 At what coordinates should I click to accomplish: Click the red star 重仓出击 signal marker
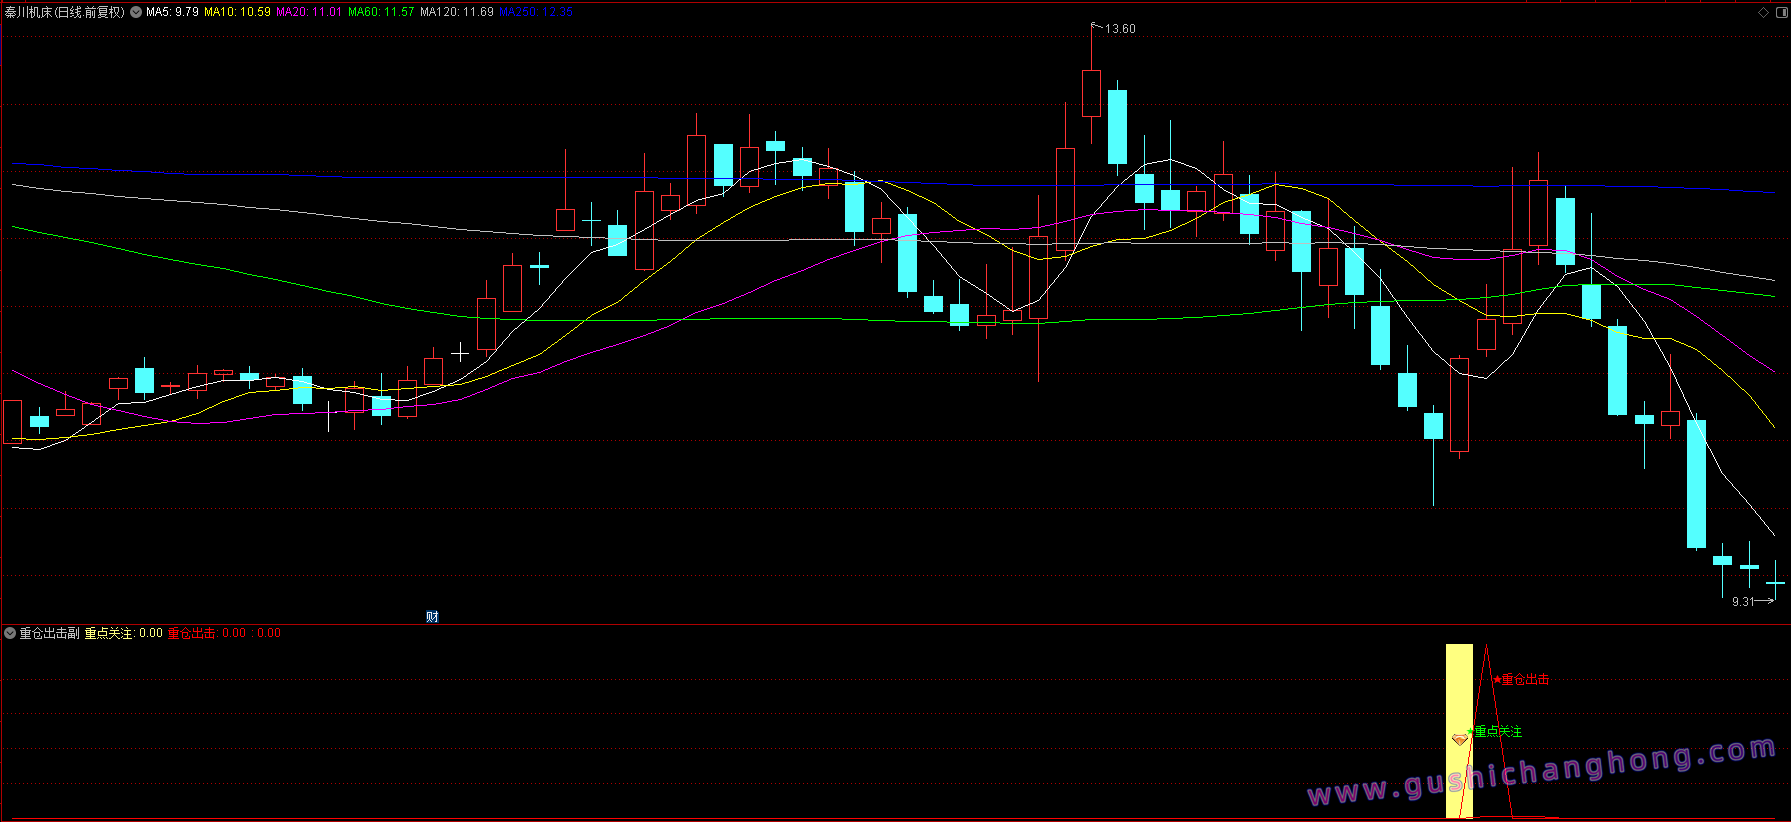click(x=1521, y=680)
